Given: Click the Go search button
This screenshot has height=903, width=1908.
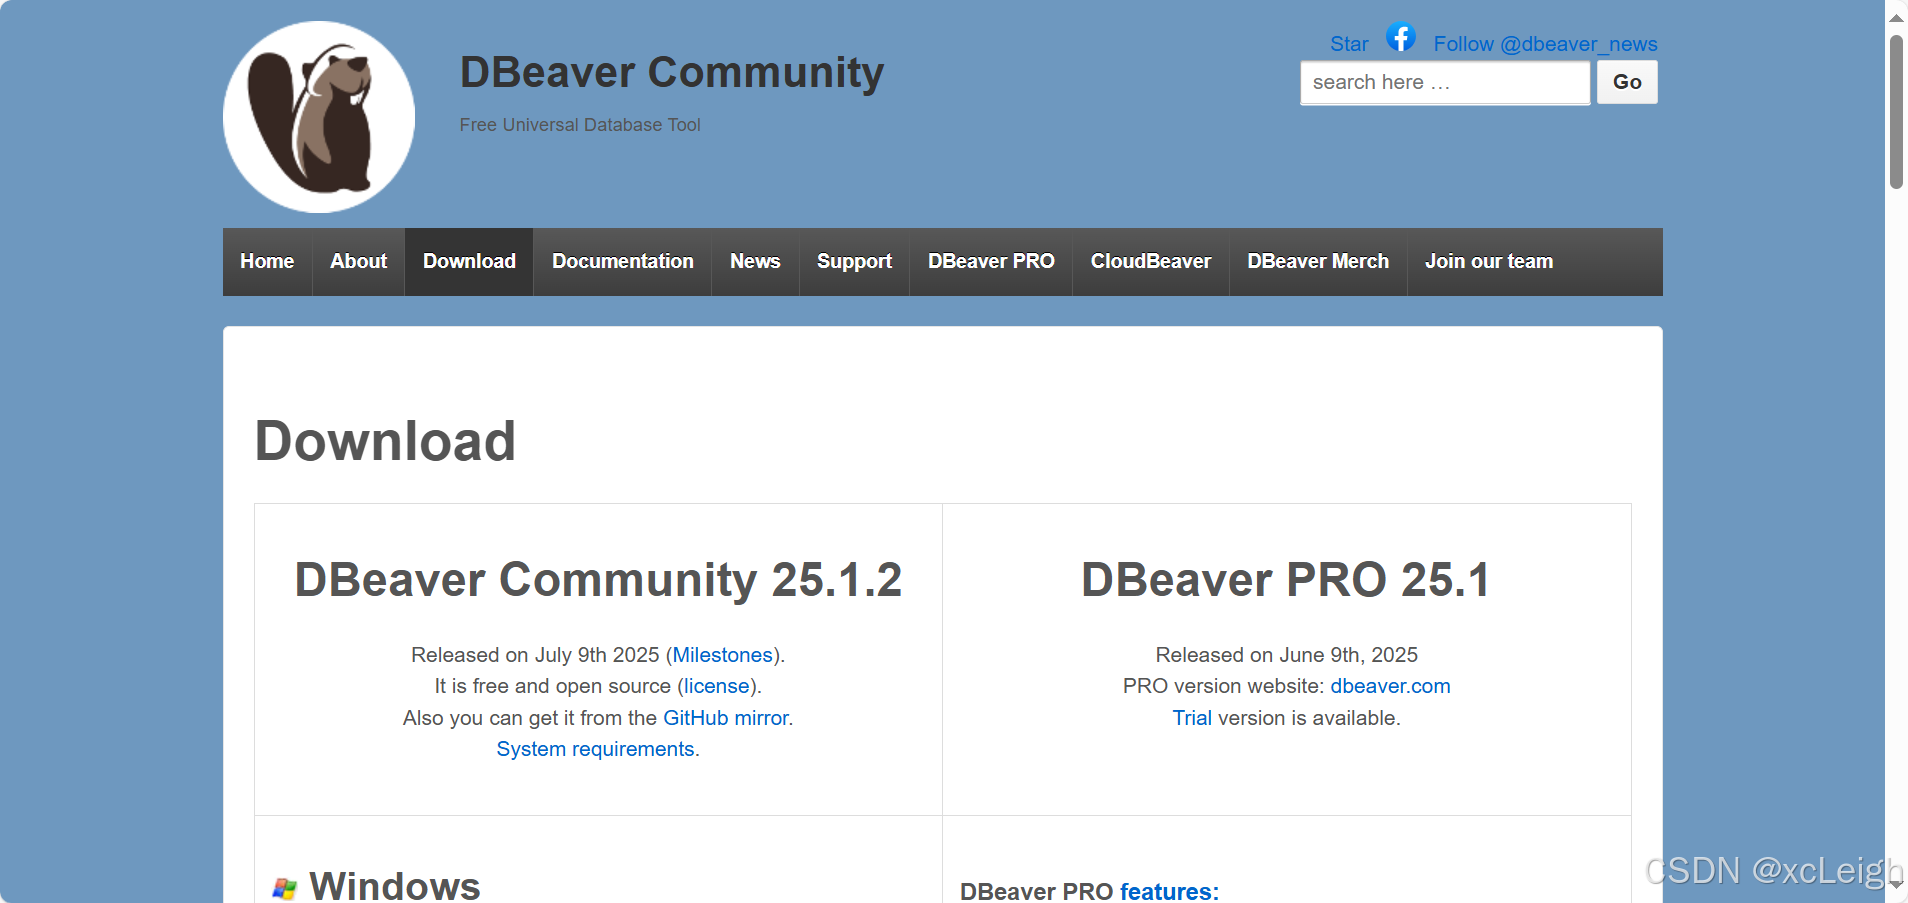Looking at the screenshot, I should pyautogui.click(x=1627, y=82).
